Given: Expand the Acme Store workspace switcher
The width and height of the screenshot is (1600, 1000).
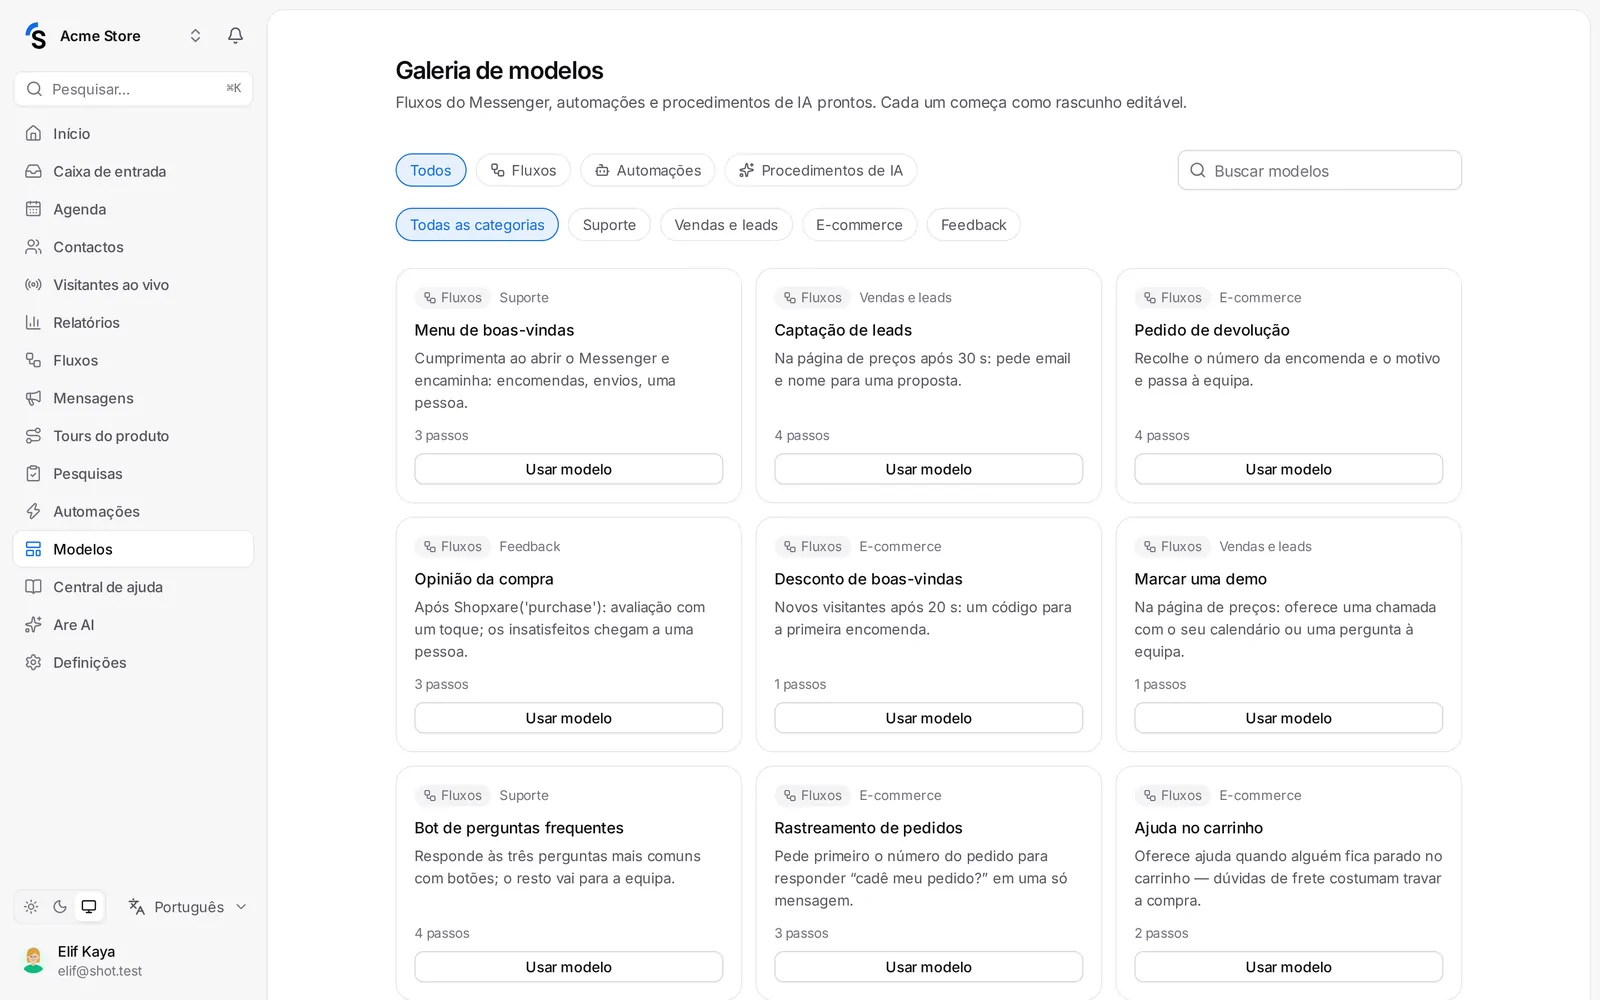Looking at the screenshot, I should coord(195,36).
